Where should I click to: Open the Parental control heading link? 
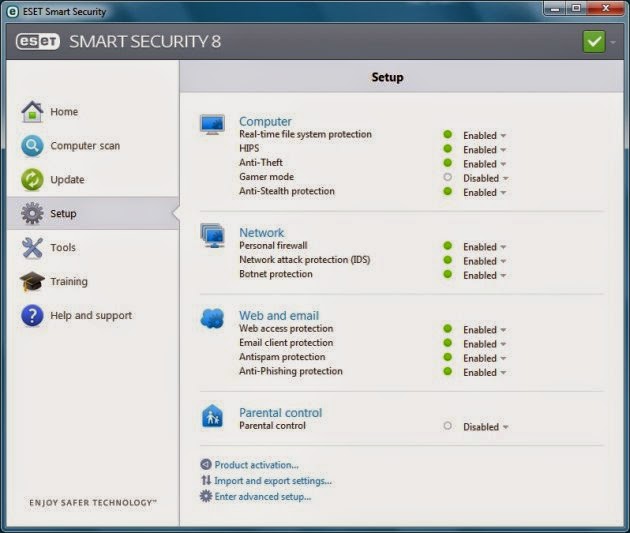(280, 413)
